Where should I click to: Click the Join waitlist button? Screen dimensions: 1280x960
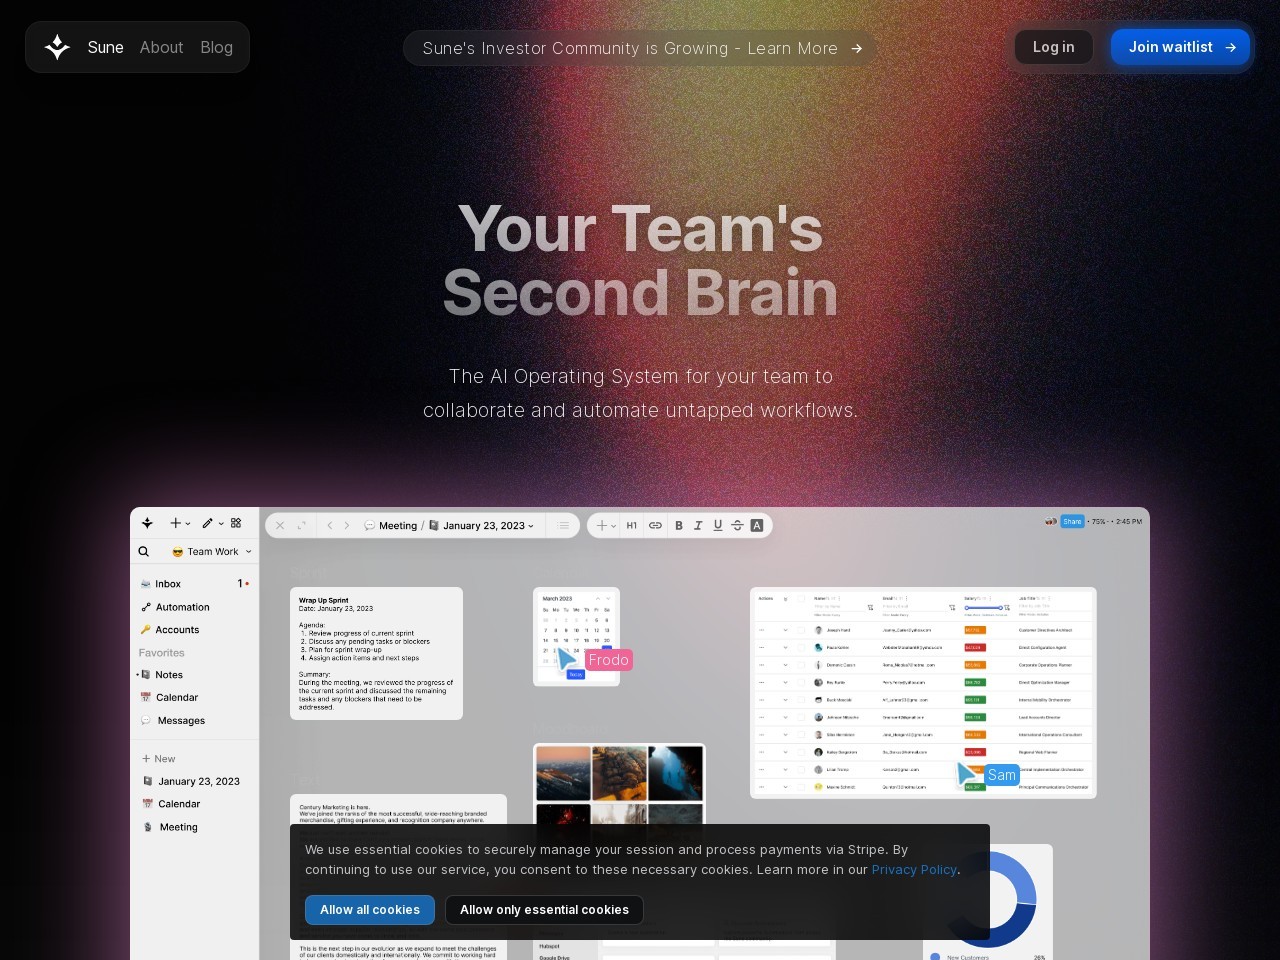[1181, 47]
